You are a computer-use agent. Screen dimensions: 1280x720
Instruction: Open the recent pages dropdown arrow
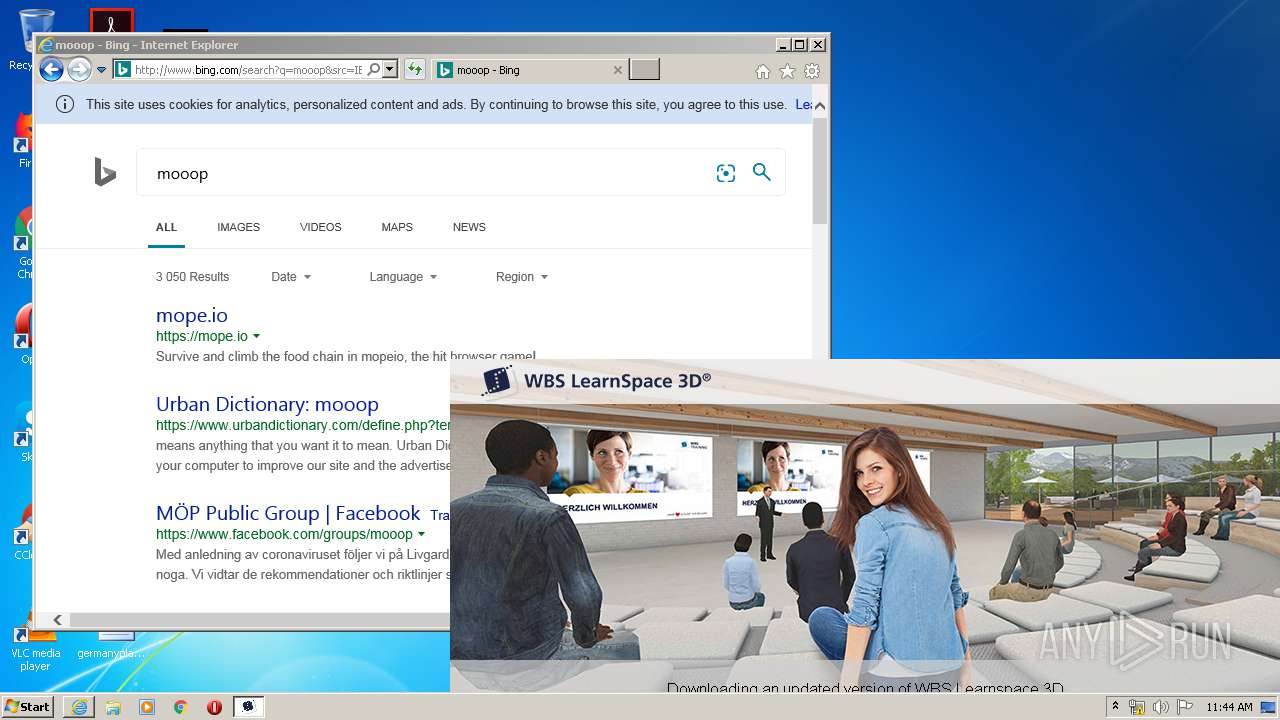(101, 70)
